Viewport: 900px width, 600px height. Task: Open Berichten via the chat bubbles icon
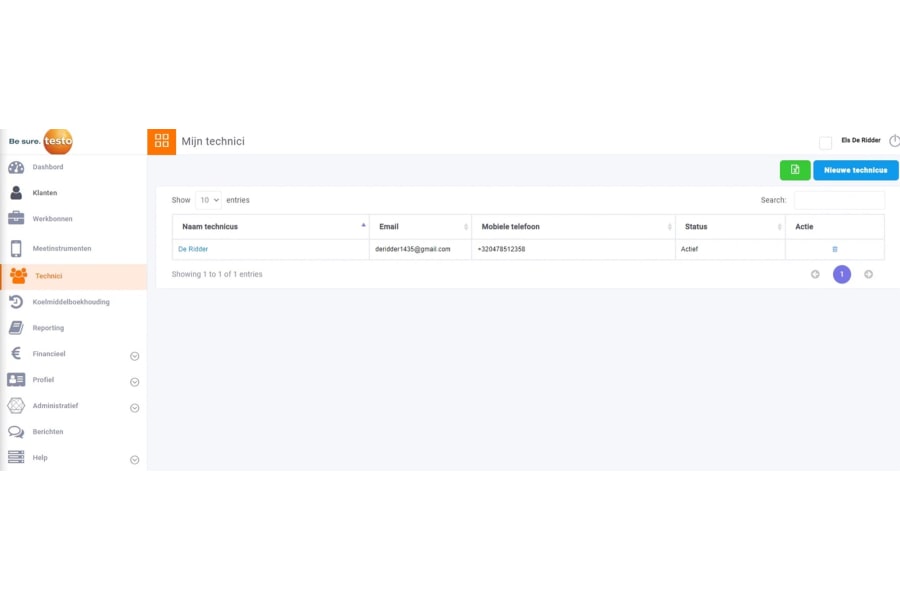click(x=16, y=432)
